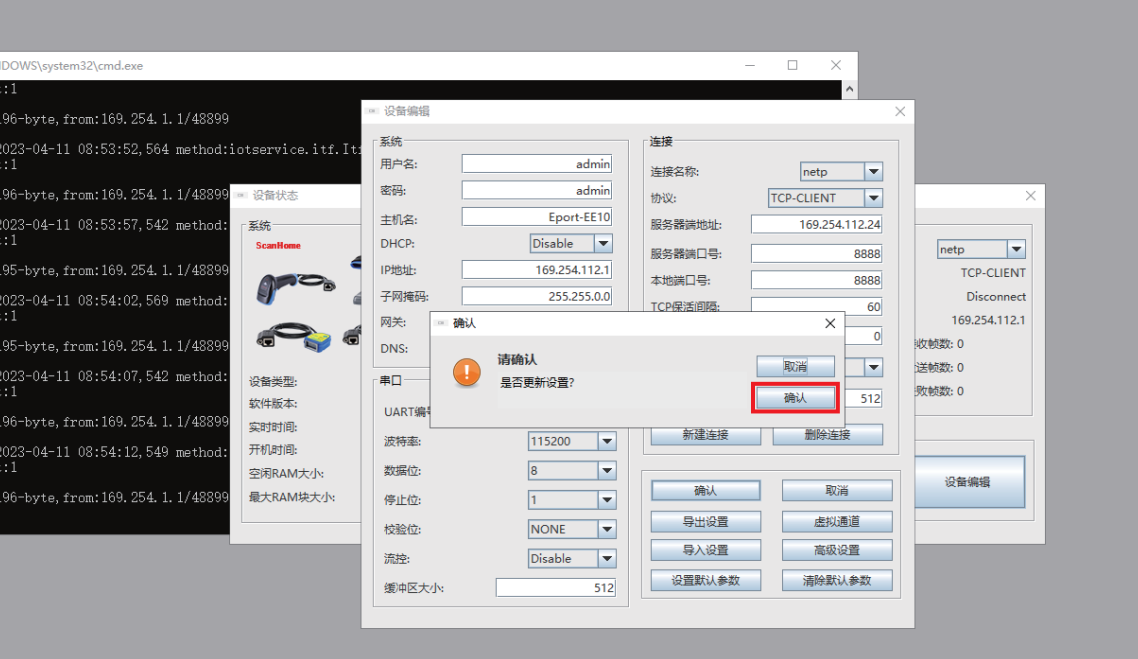
Task: Click the Disconnect status text in 设备状态
Action: [996, 296]
